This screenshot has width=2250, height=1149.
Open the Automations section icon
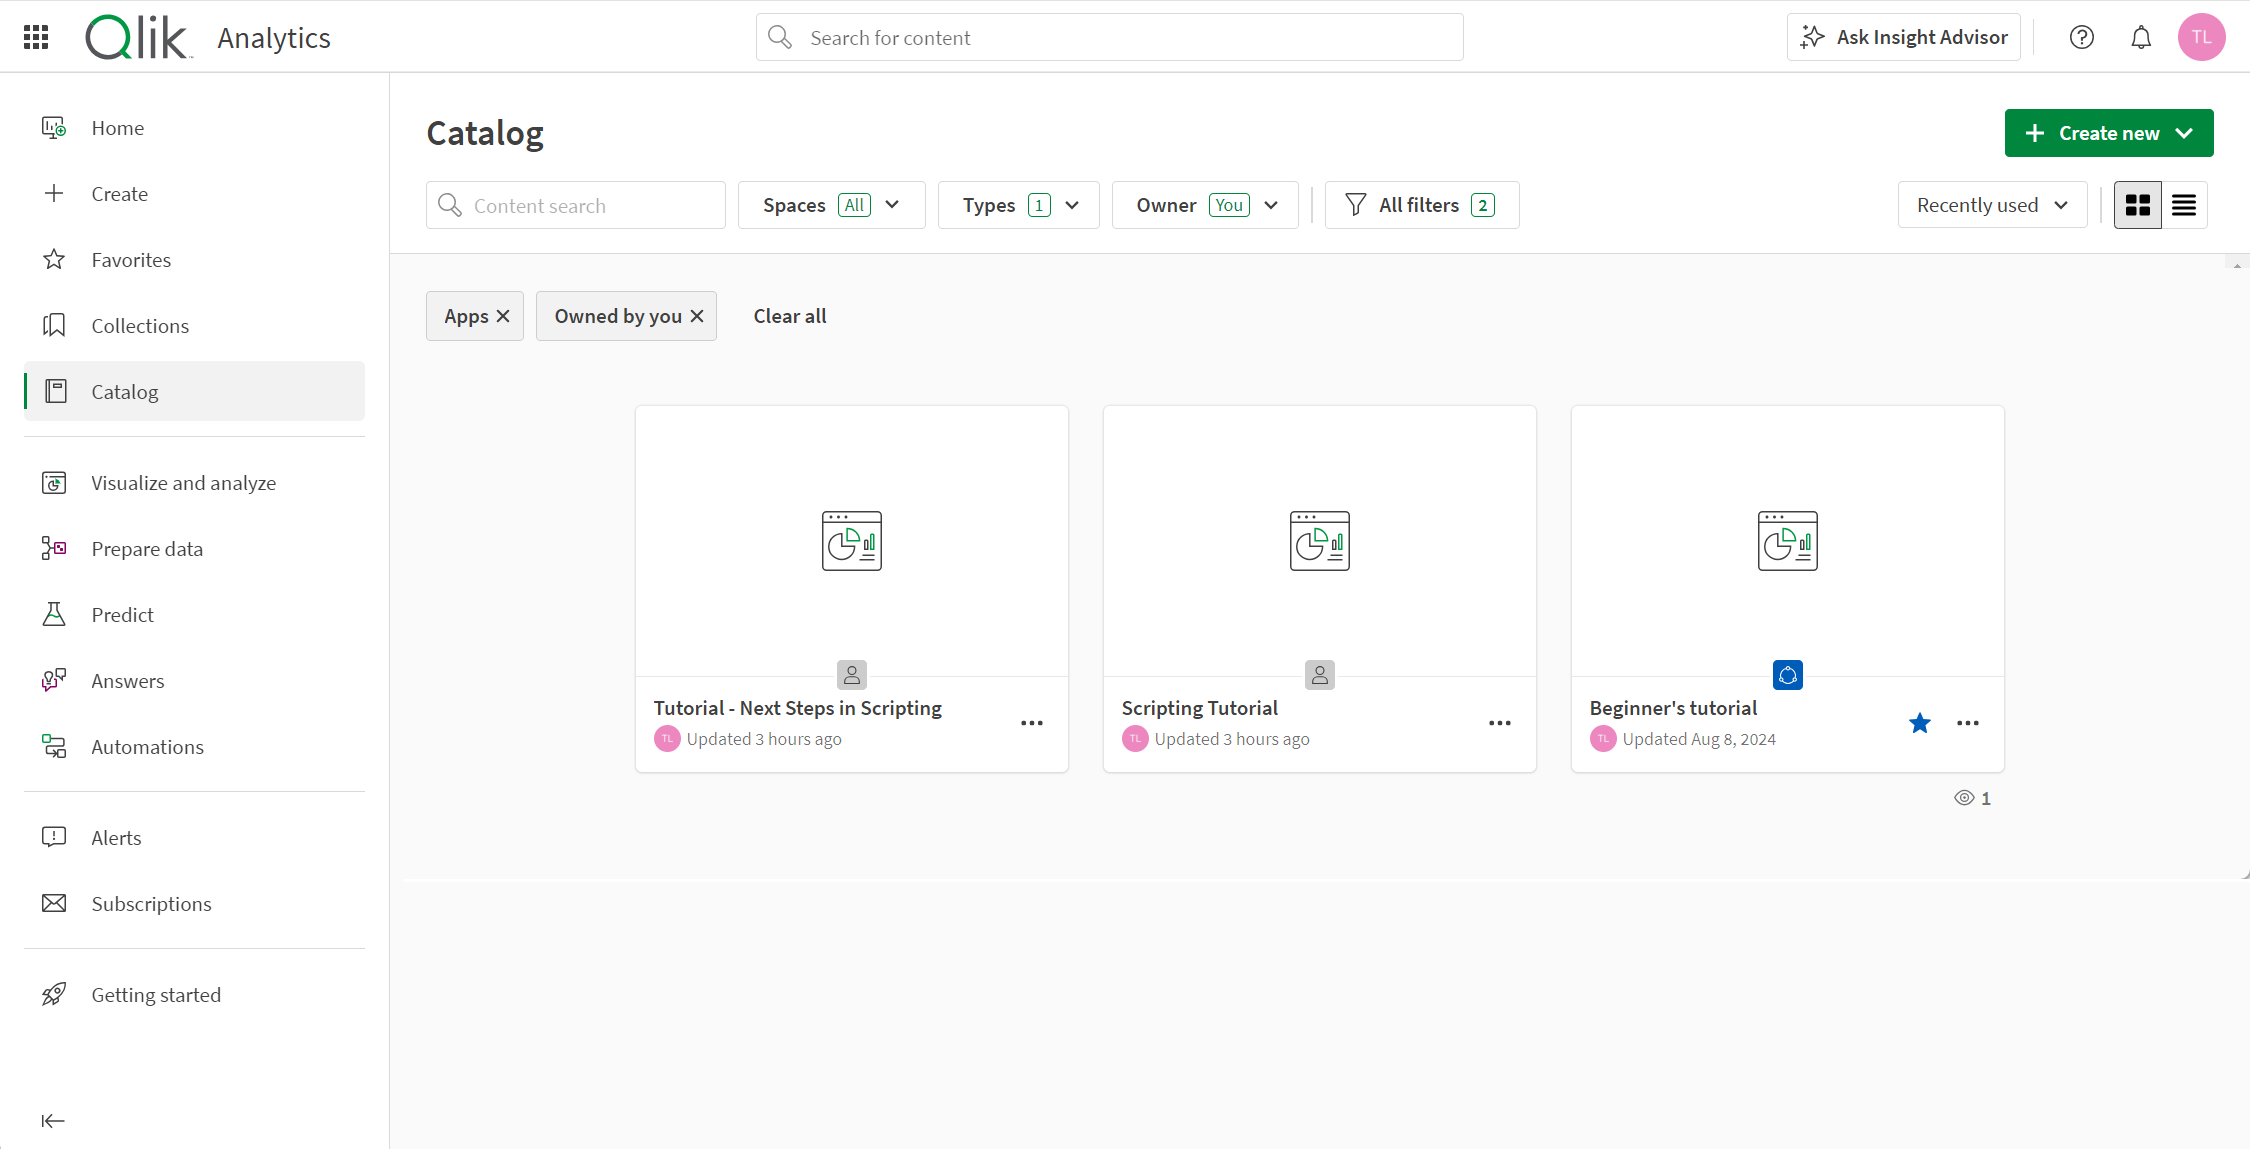[54, 746]
